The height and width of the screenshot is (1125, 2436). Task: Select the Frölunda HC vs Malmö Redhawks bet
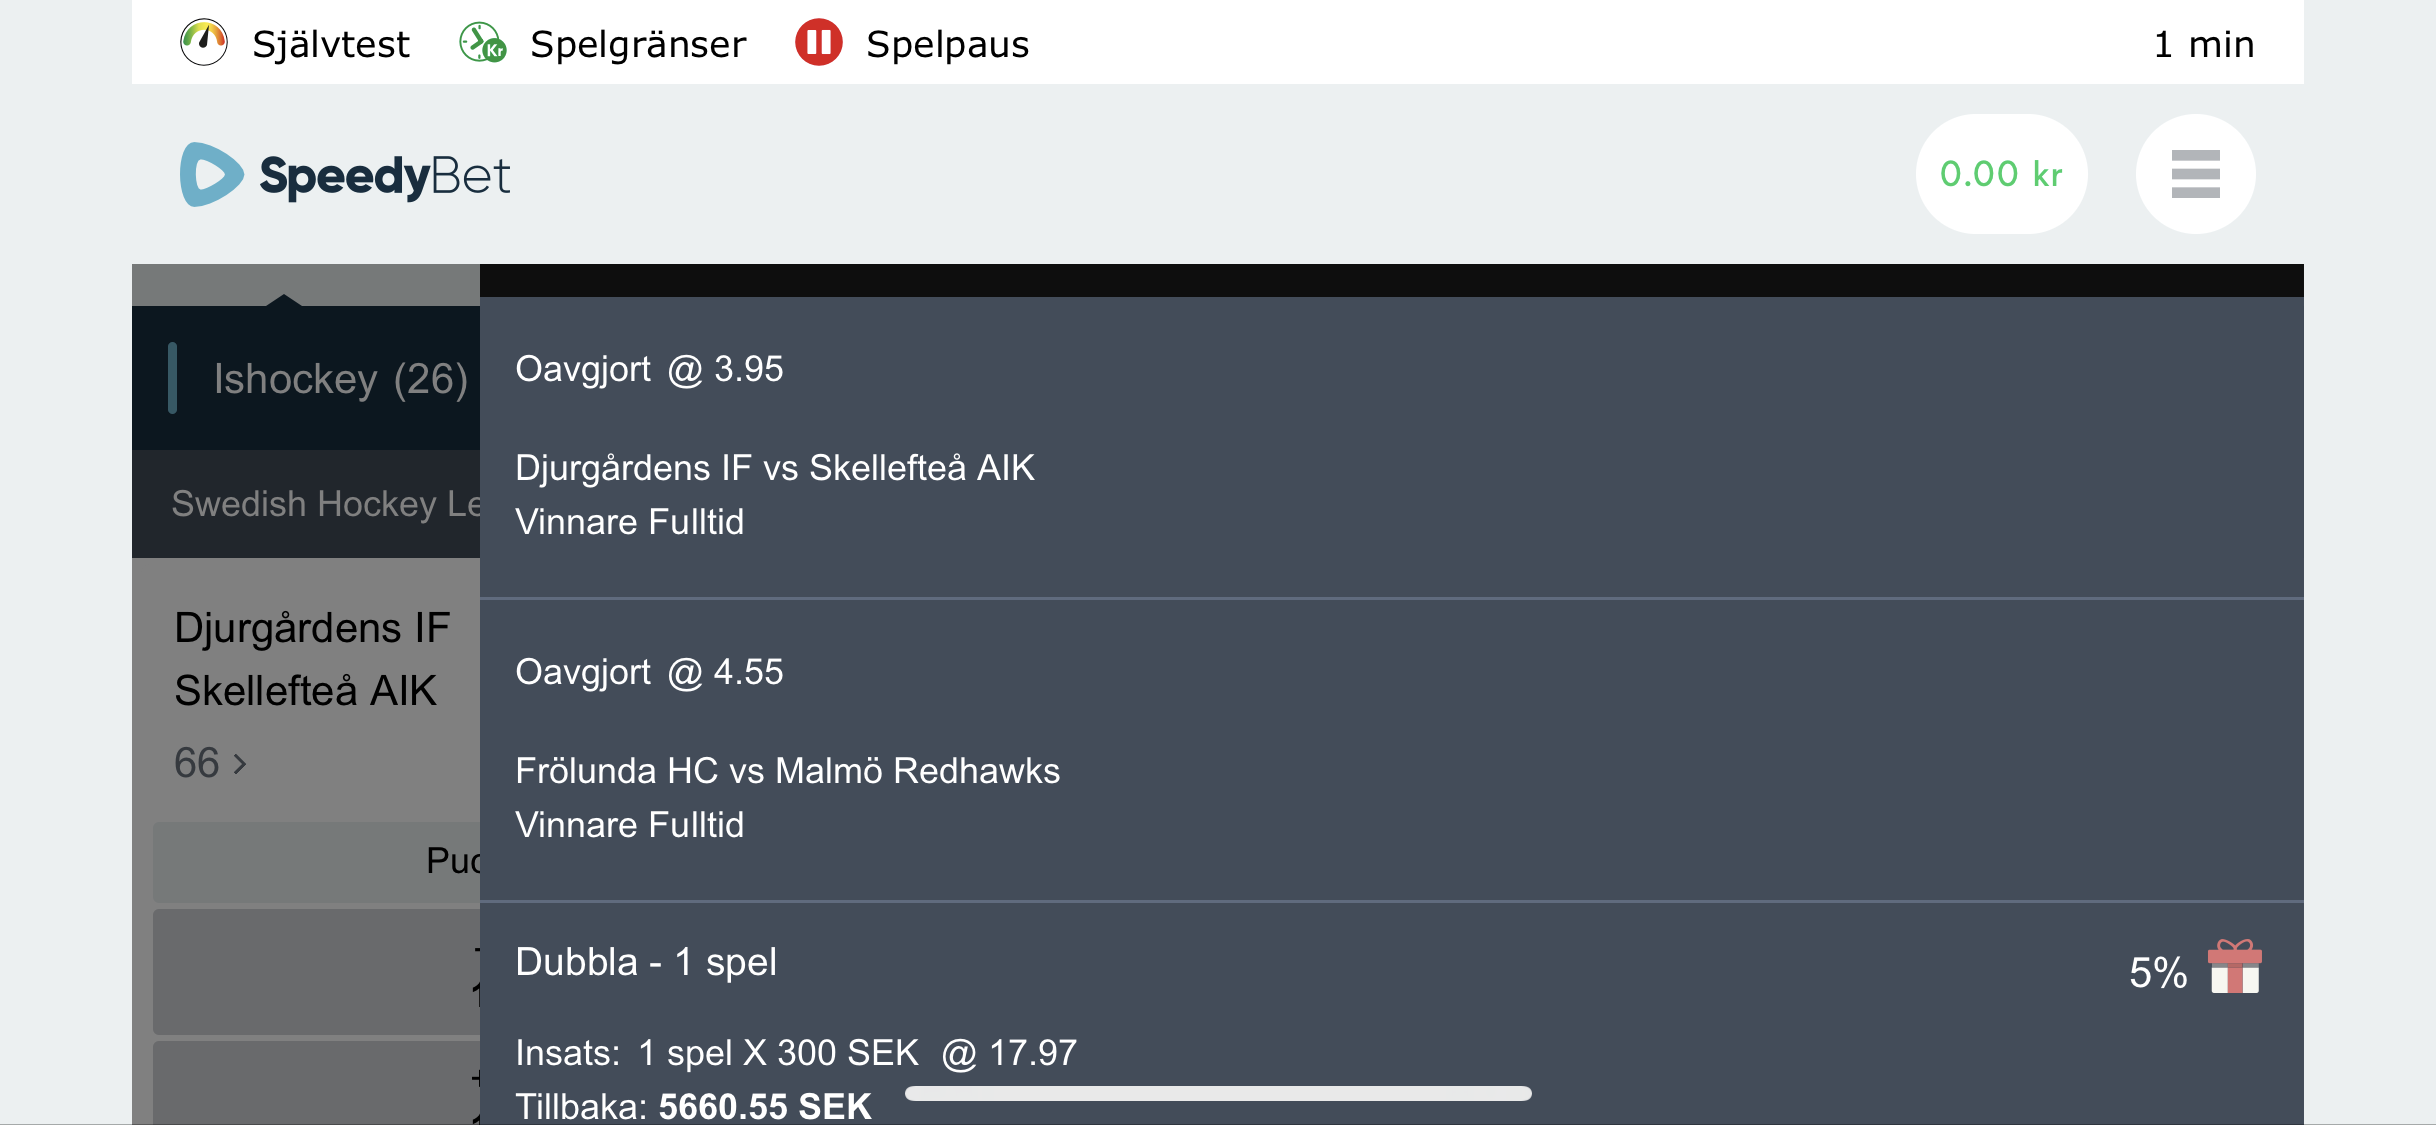pos(787,771)
